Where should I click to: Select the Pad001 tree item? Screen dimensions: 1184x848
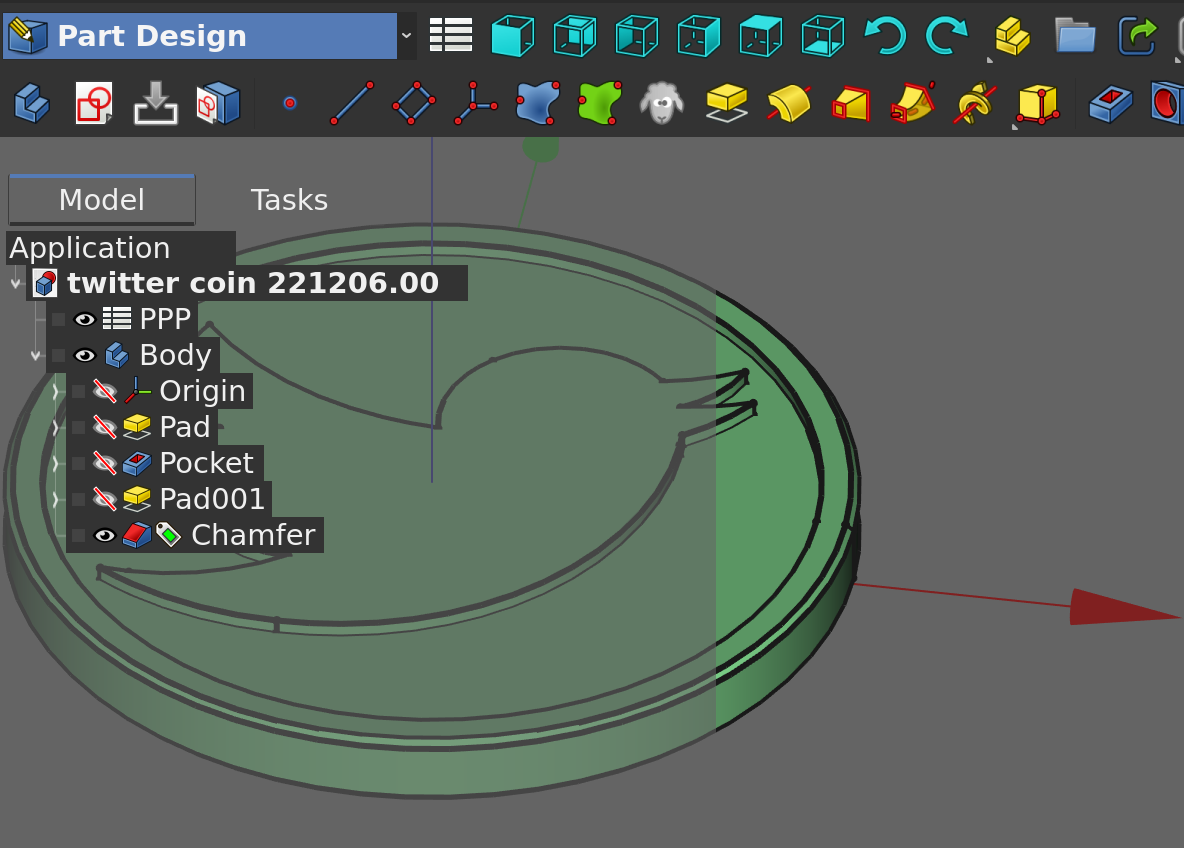point(212,499)
